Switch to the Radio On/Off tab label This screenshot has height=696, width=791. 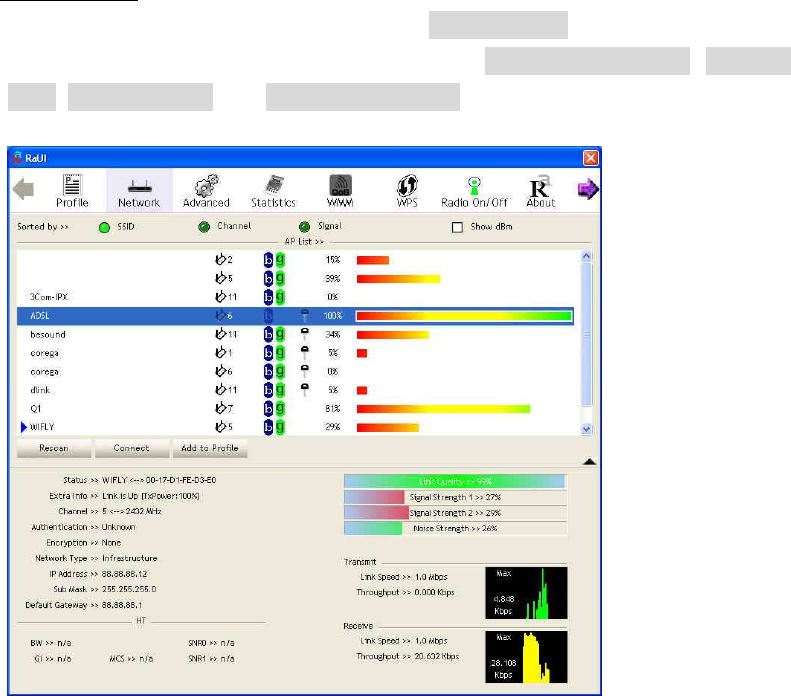point(474,203)
